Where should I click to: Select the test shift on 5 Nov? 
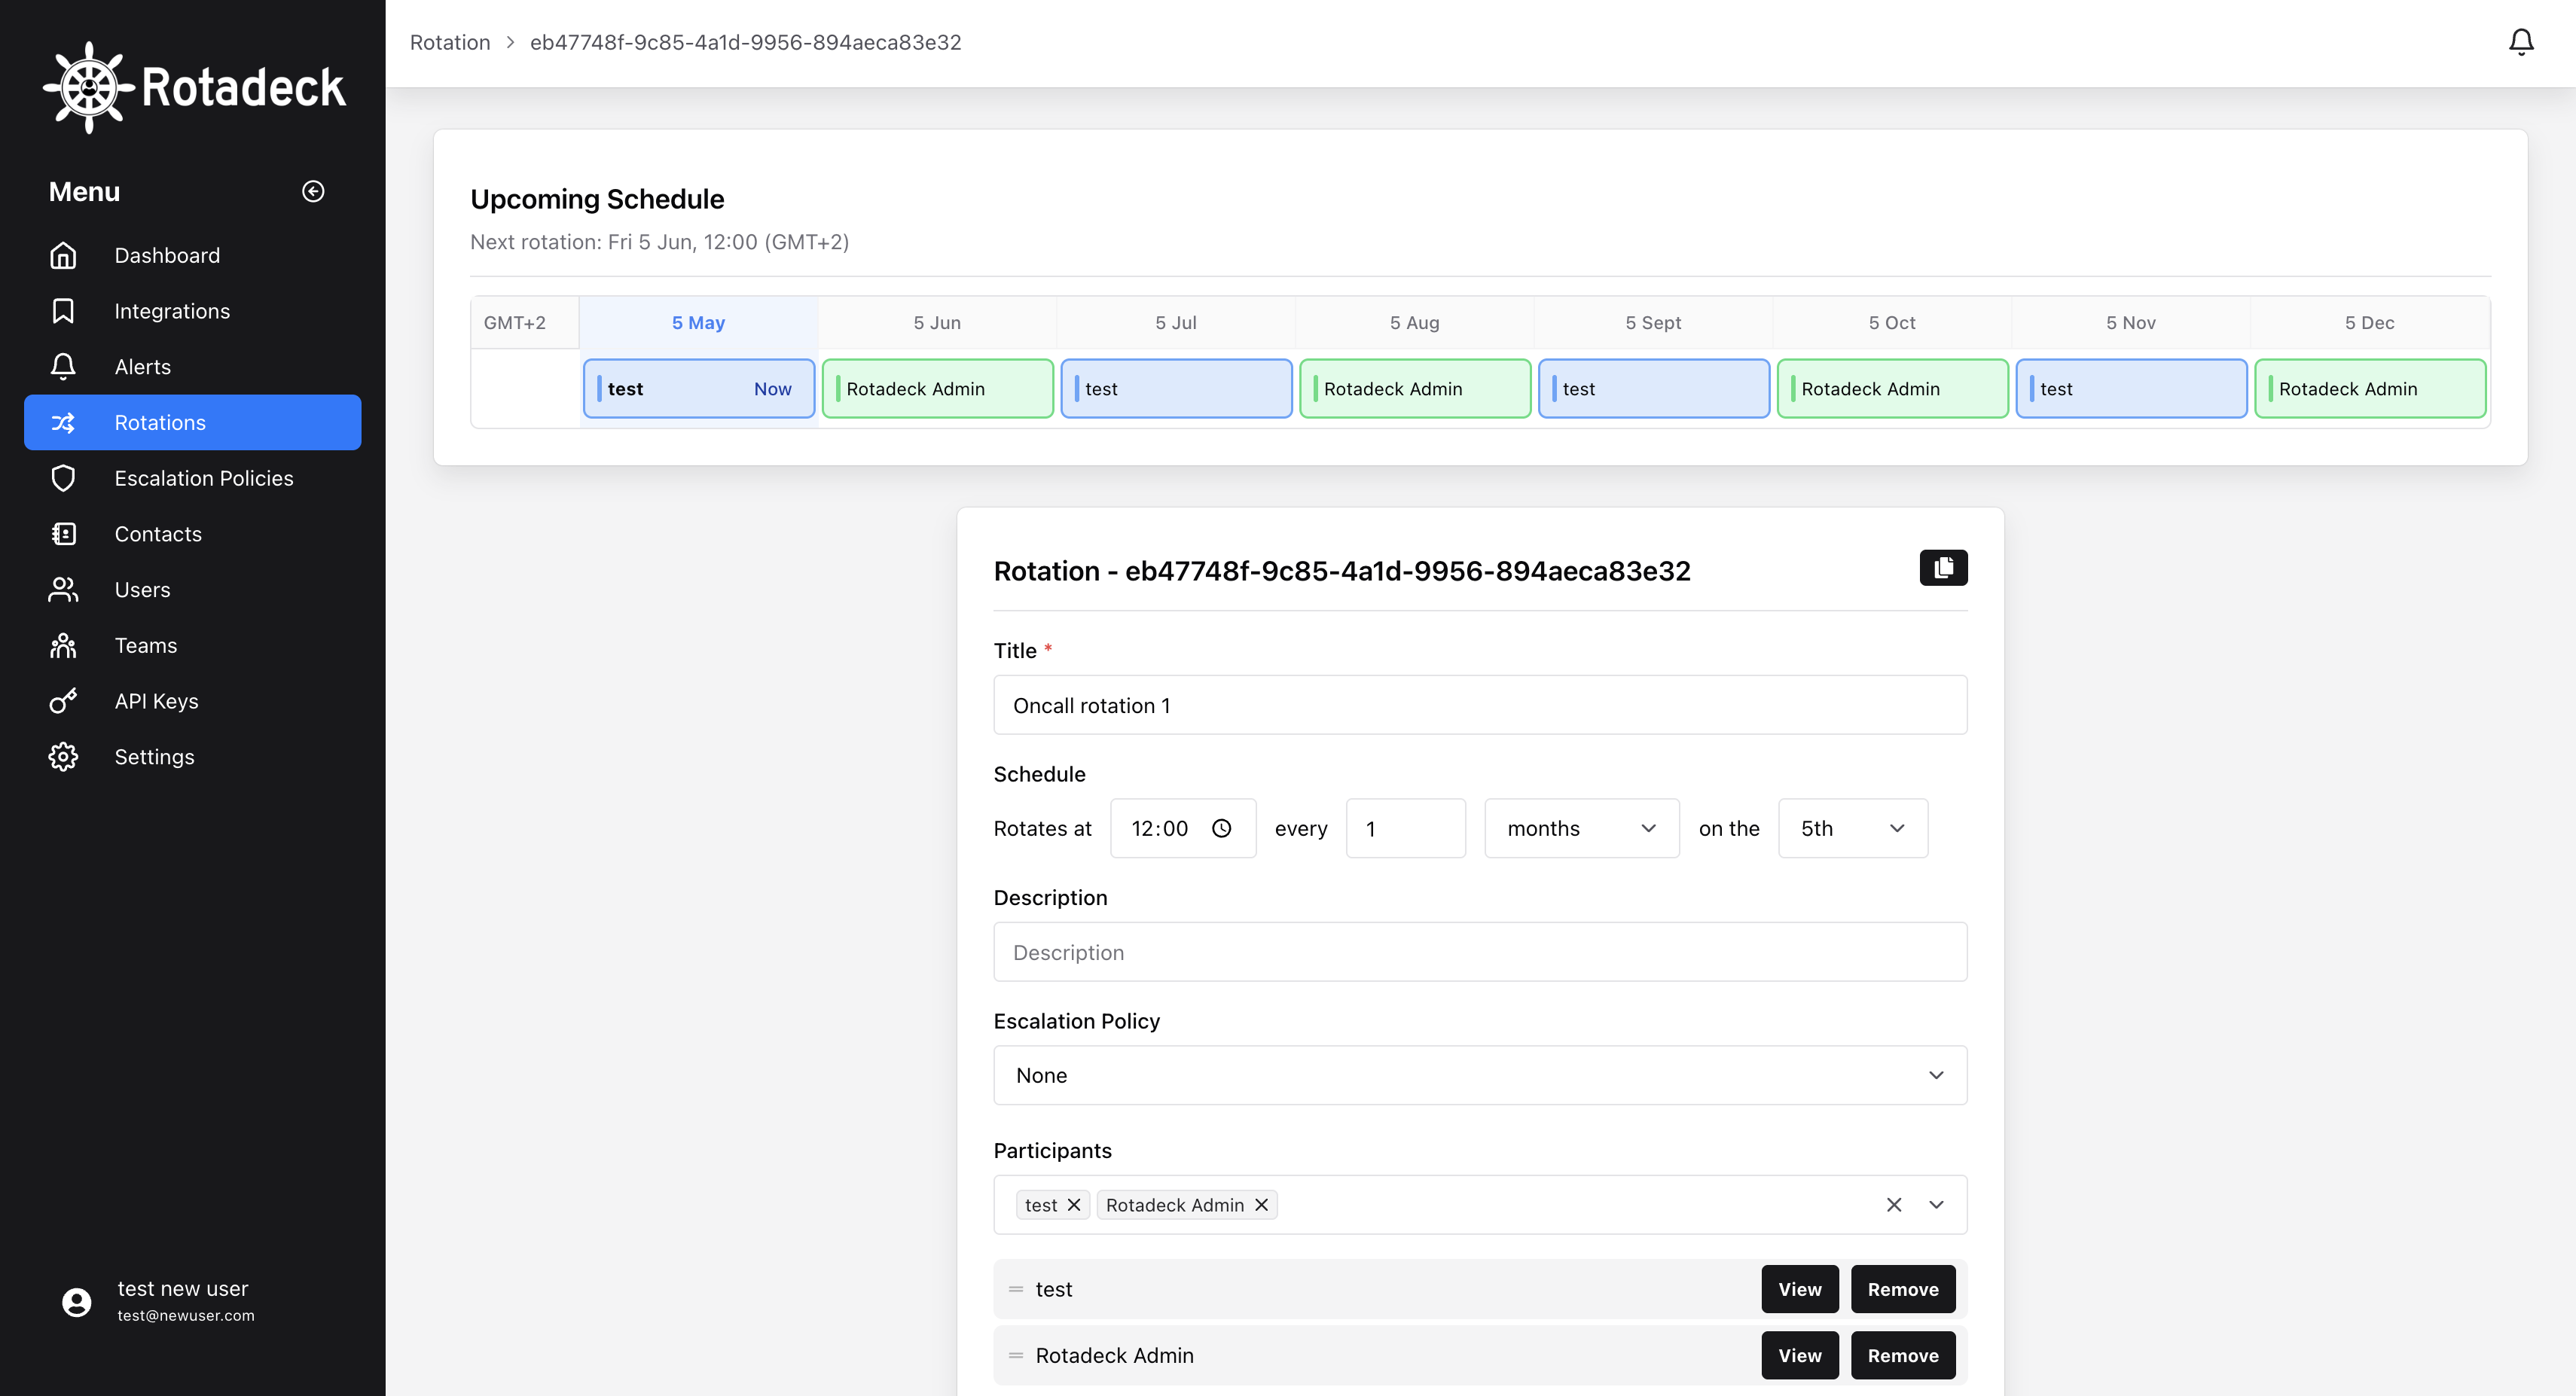coord(2131,389)
